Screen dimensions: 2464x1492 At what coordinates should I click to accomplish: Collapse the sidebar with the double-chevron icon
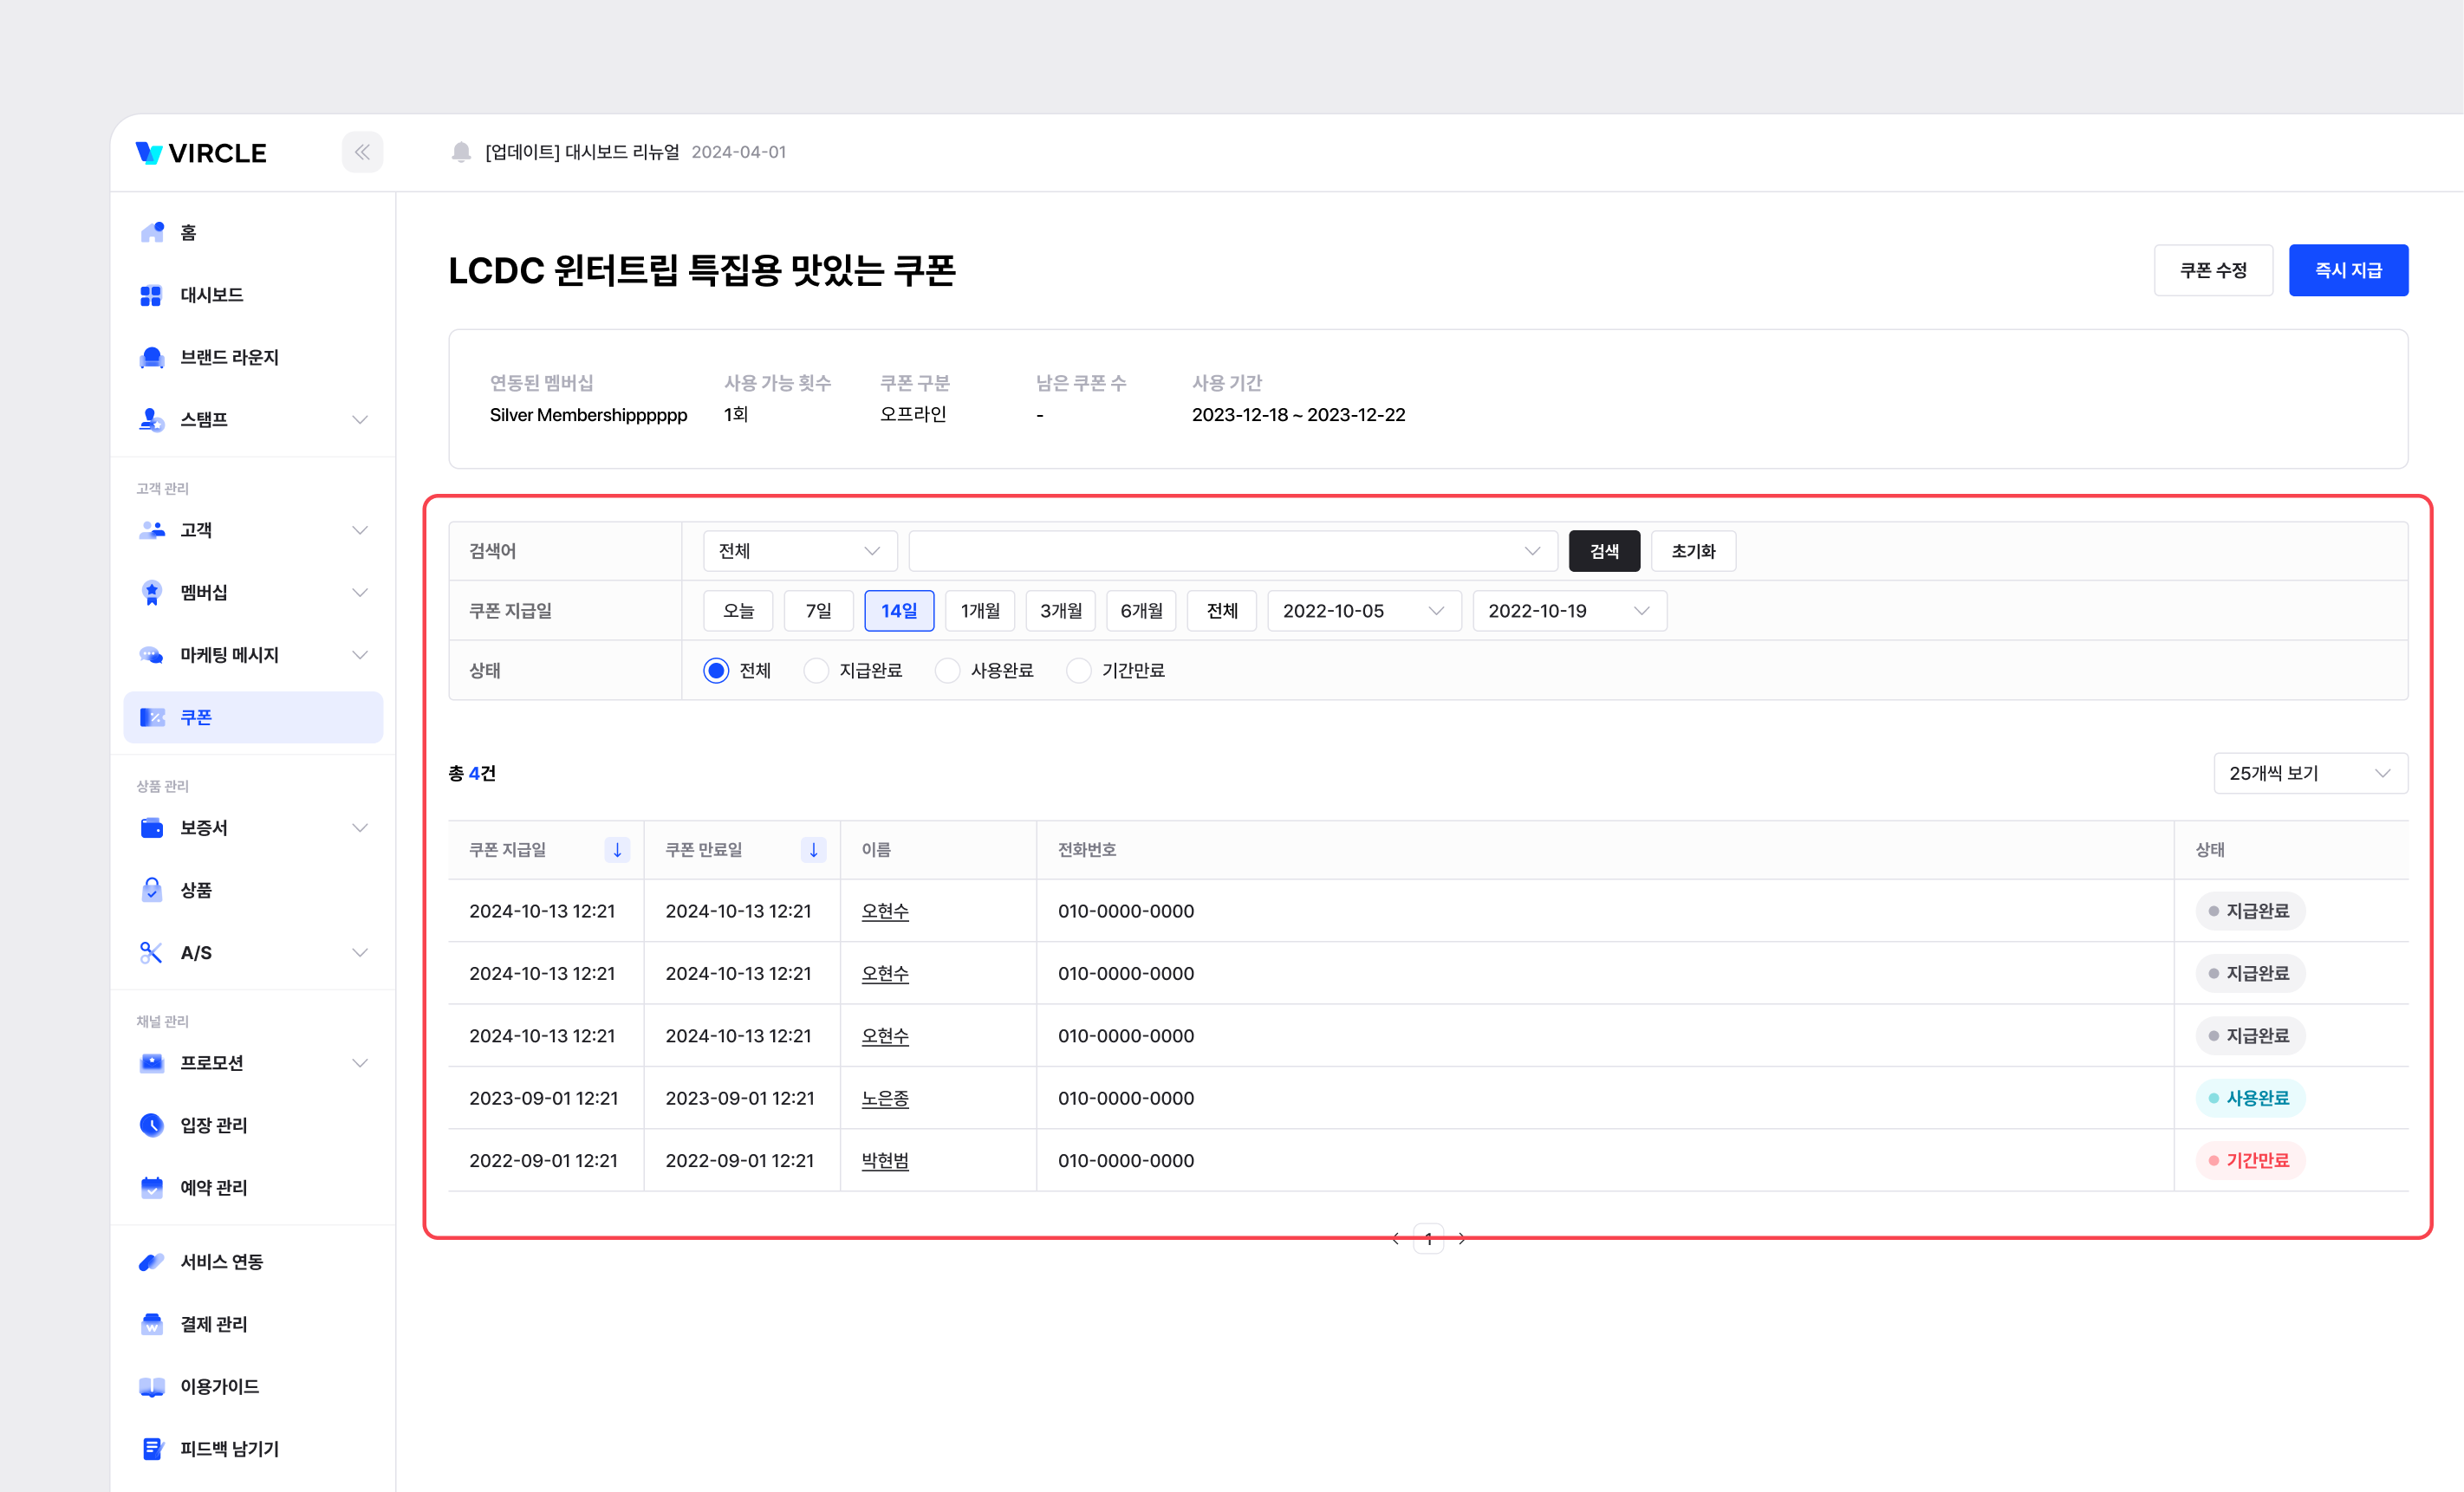362,152
